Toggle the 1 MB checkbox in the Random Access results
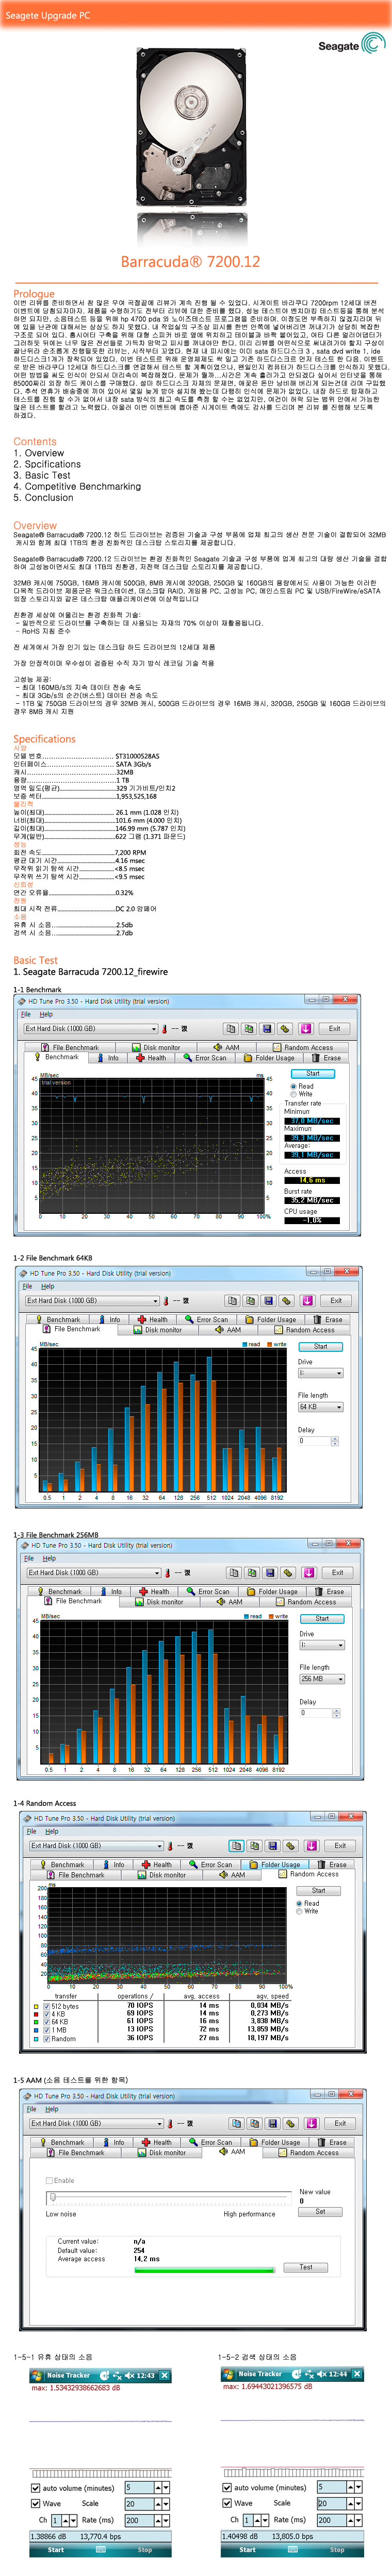 [x=47, y=2030]
